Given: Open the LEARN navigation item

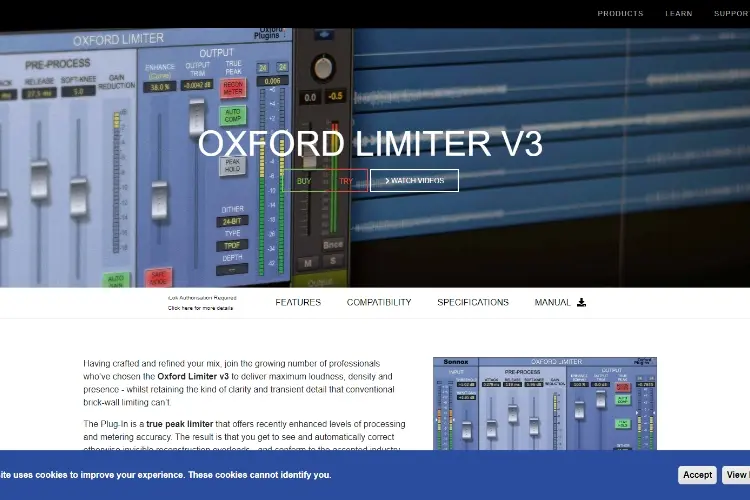Looking at the screenshot, I should (678, 13).
